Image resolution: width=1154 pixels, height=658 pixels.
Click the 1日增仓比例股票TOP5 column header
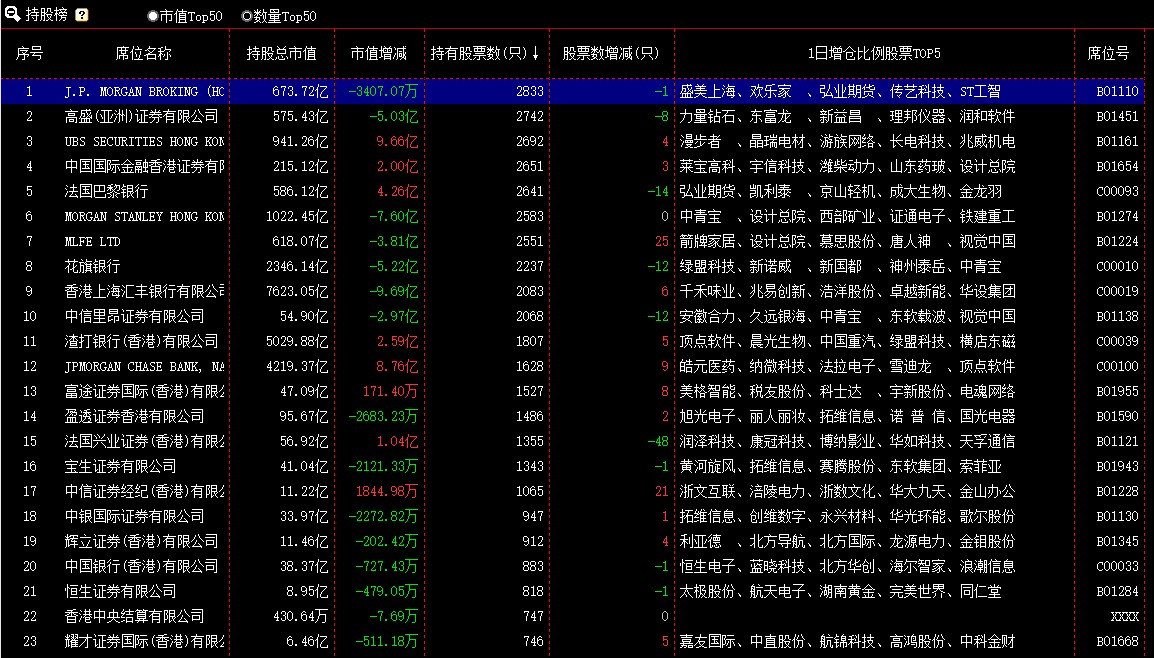point(874,53)
